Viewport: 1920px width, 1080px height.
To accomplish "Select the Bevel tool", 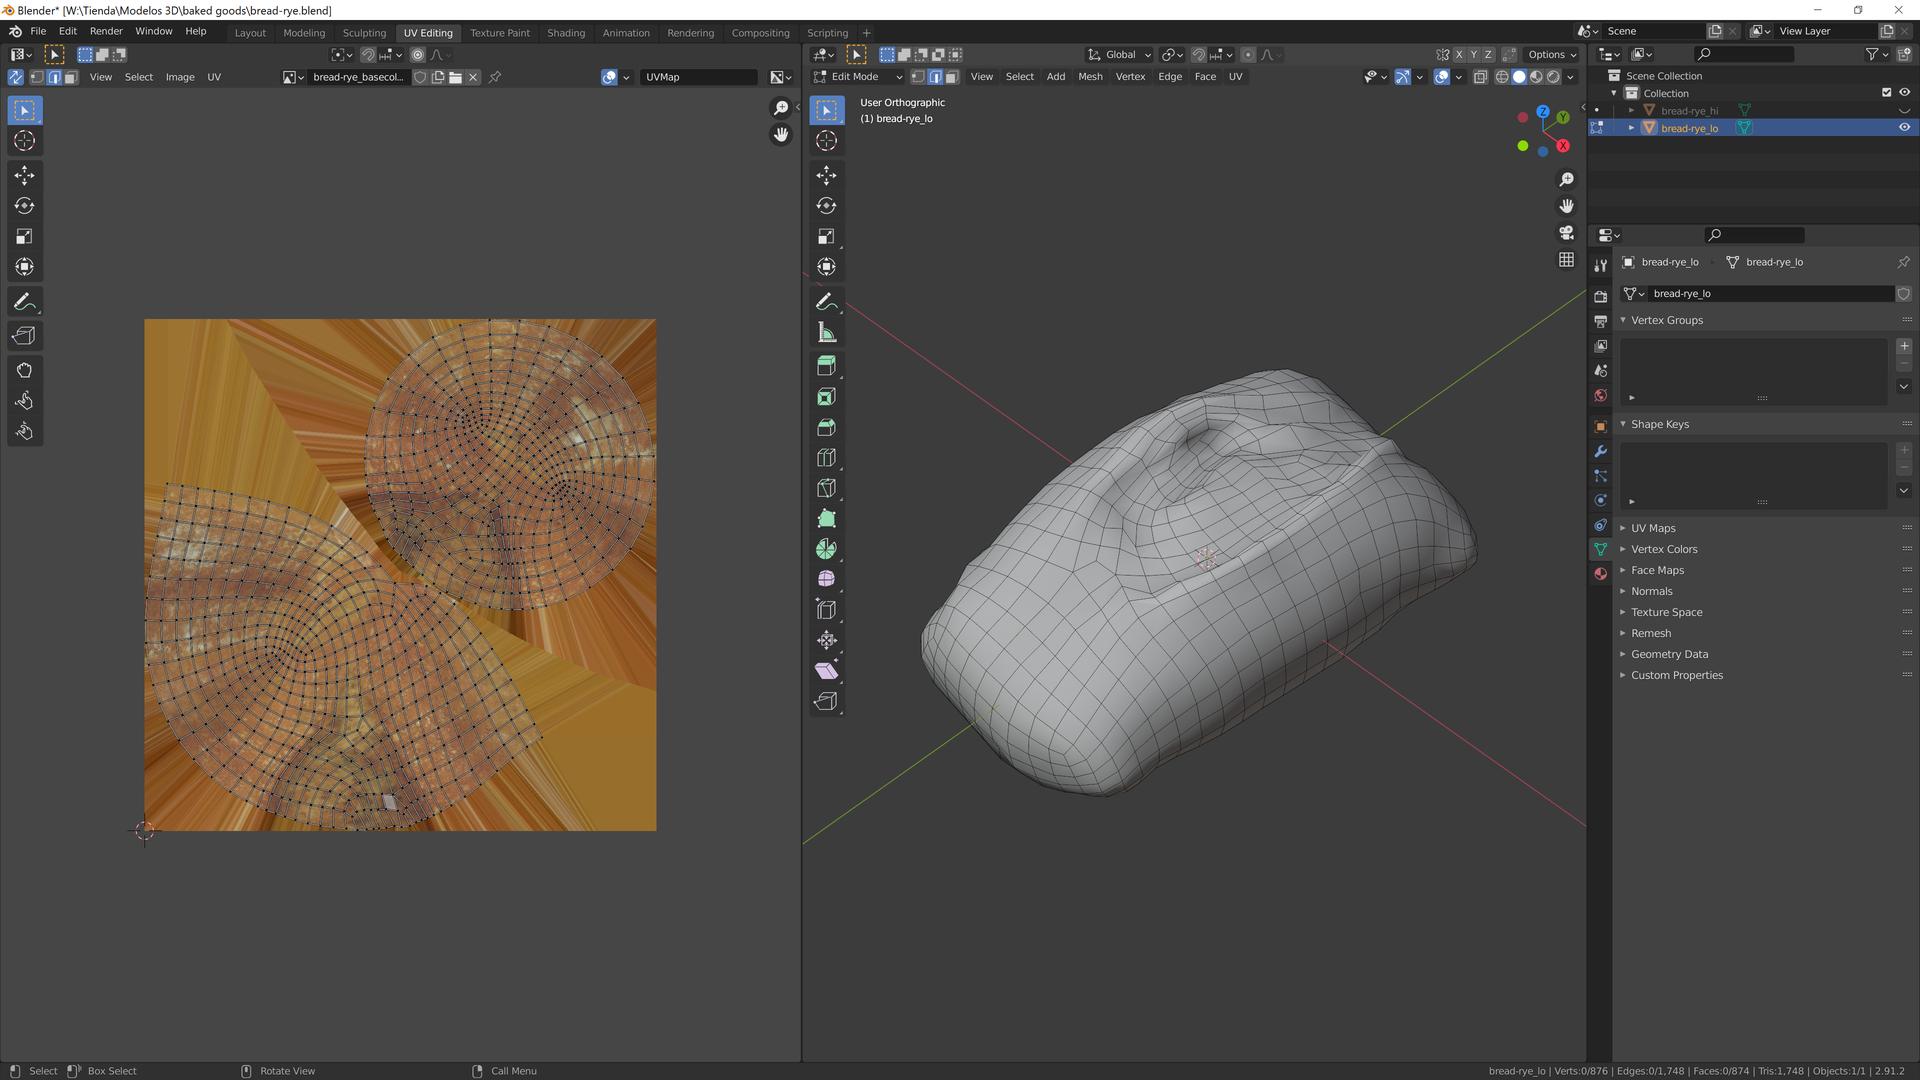I will 826,427.
